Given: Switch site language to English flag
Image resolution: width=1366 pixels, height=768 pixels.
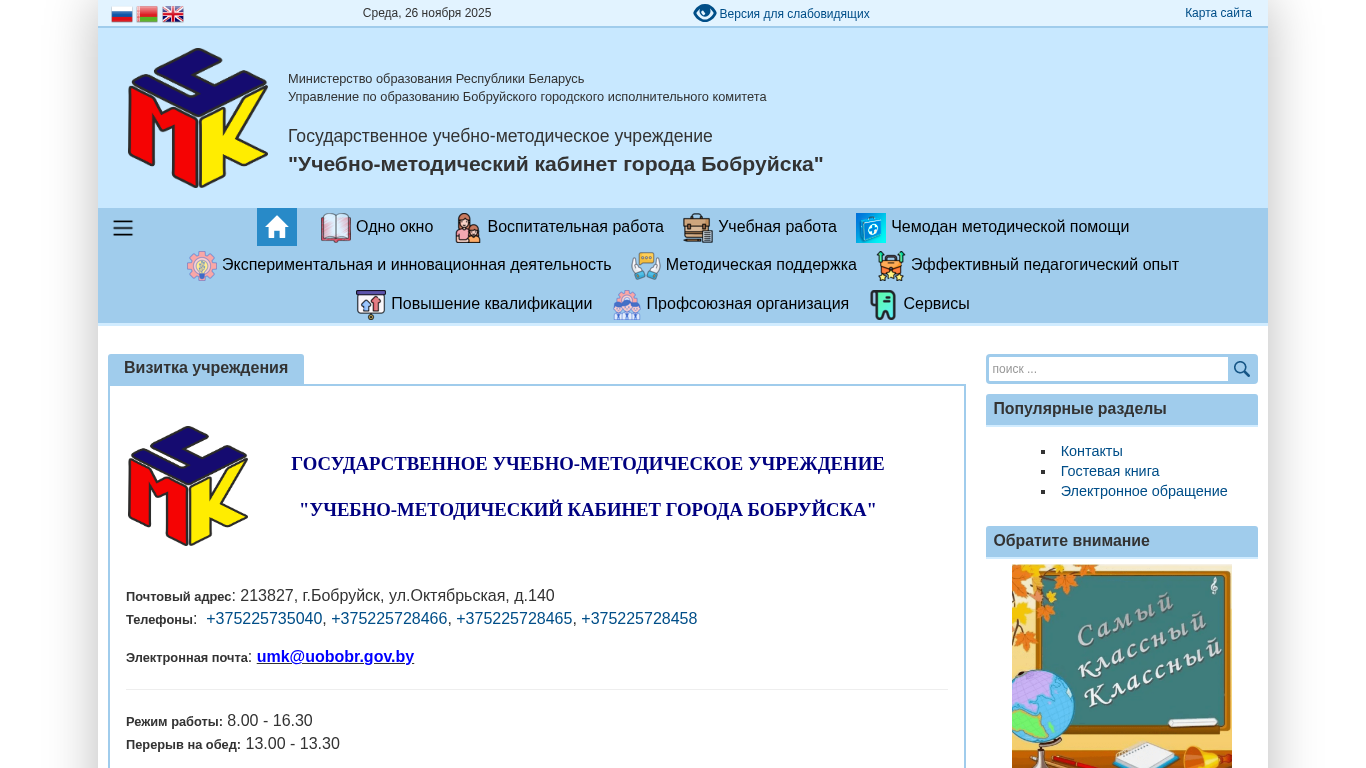Looking at the screenshot, I should [173, 14].
